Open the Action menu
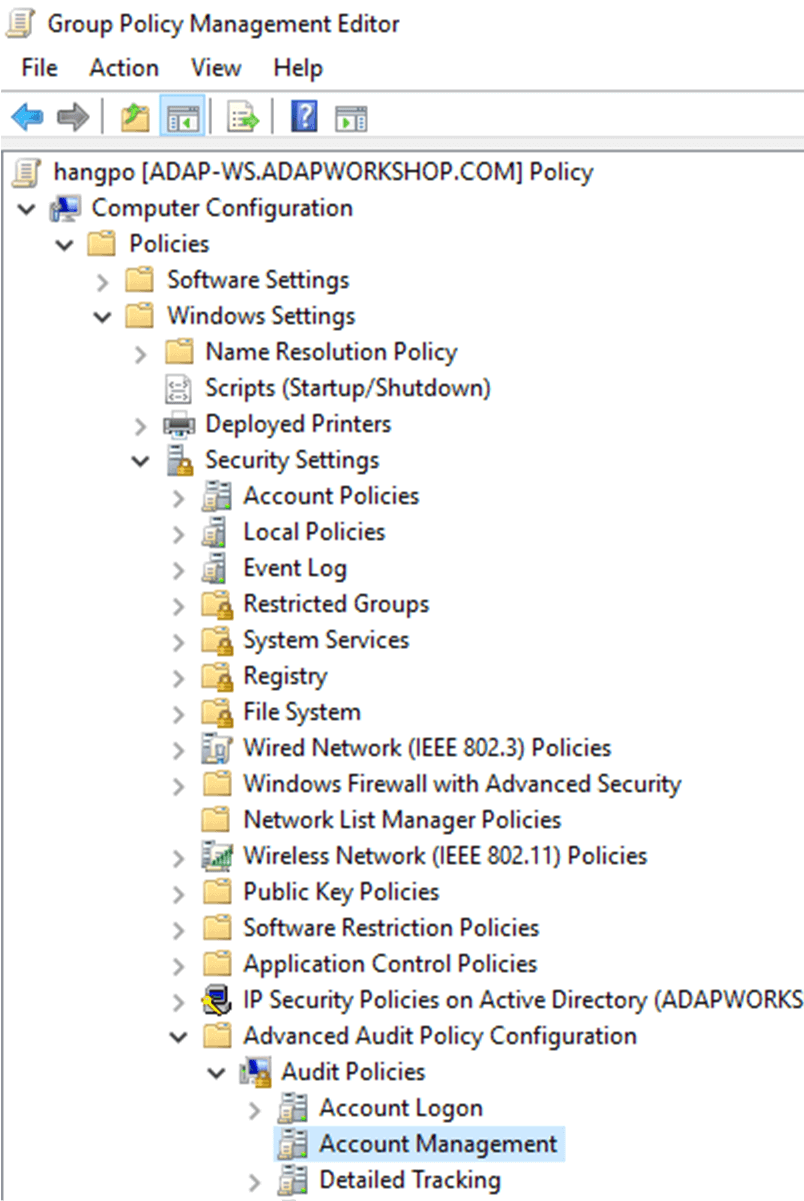 (x=124, y=68)
